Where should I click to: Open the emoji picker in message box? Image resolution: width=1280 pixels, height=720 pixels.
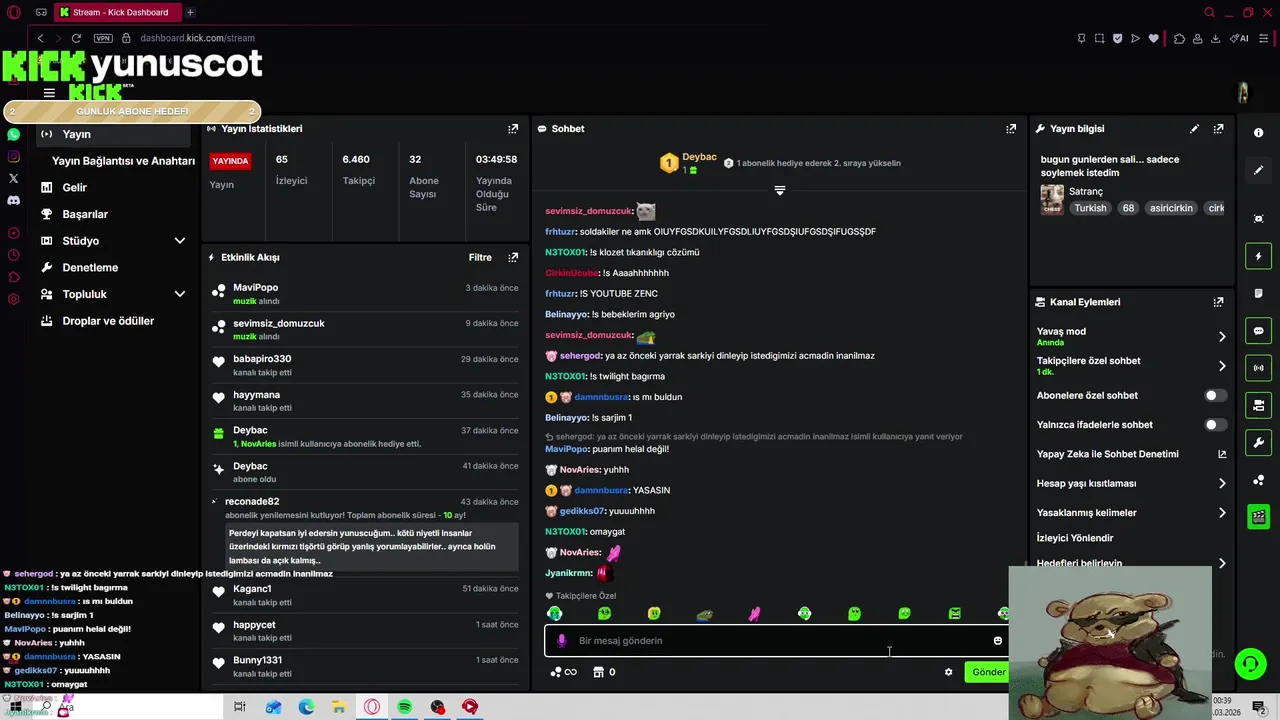coord(997,641)
